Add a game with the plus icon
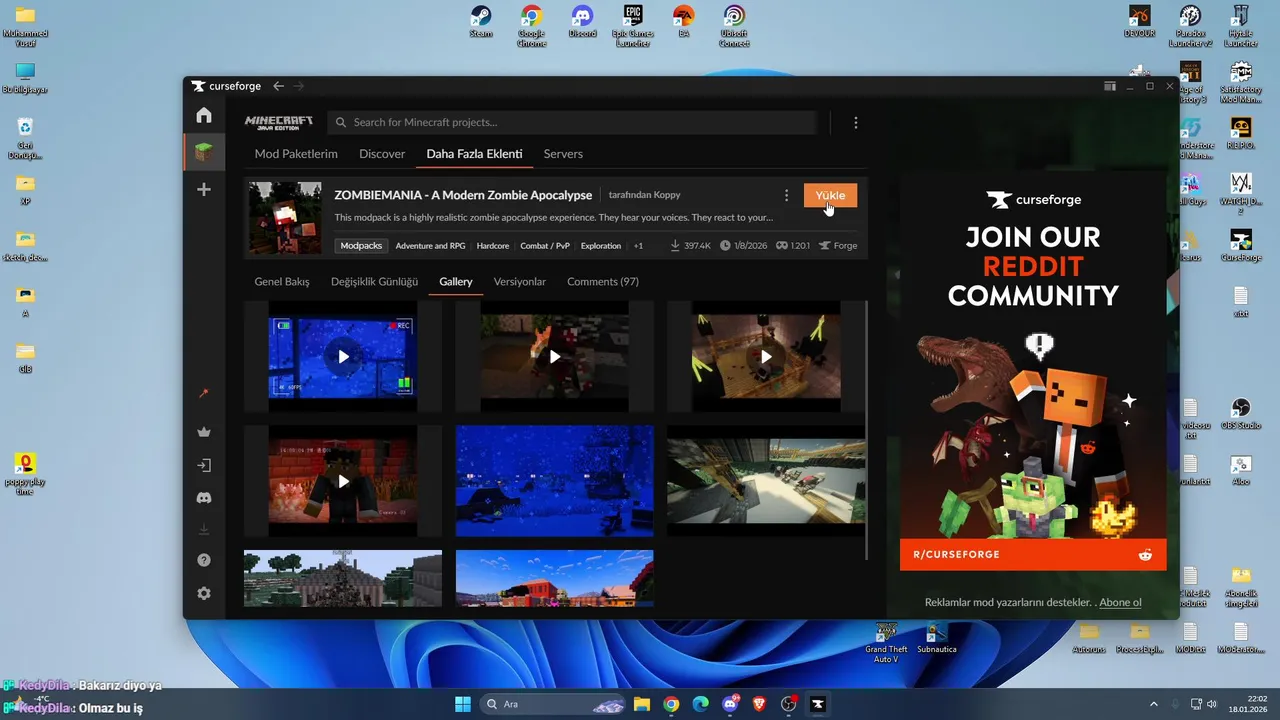This screenshot has height=720, width=1280. tap(204, 189)
